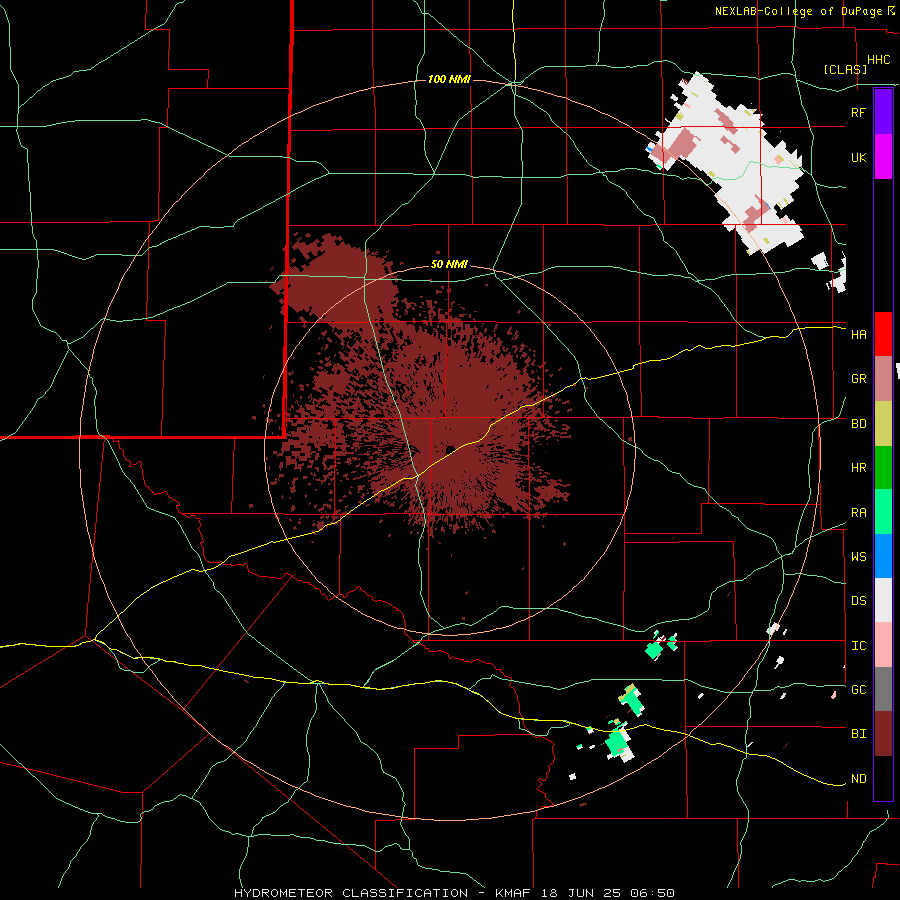Click the UK magenta legend swatch
This screenshot has height=900, width=900.
click(x=883, y=157)
